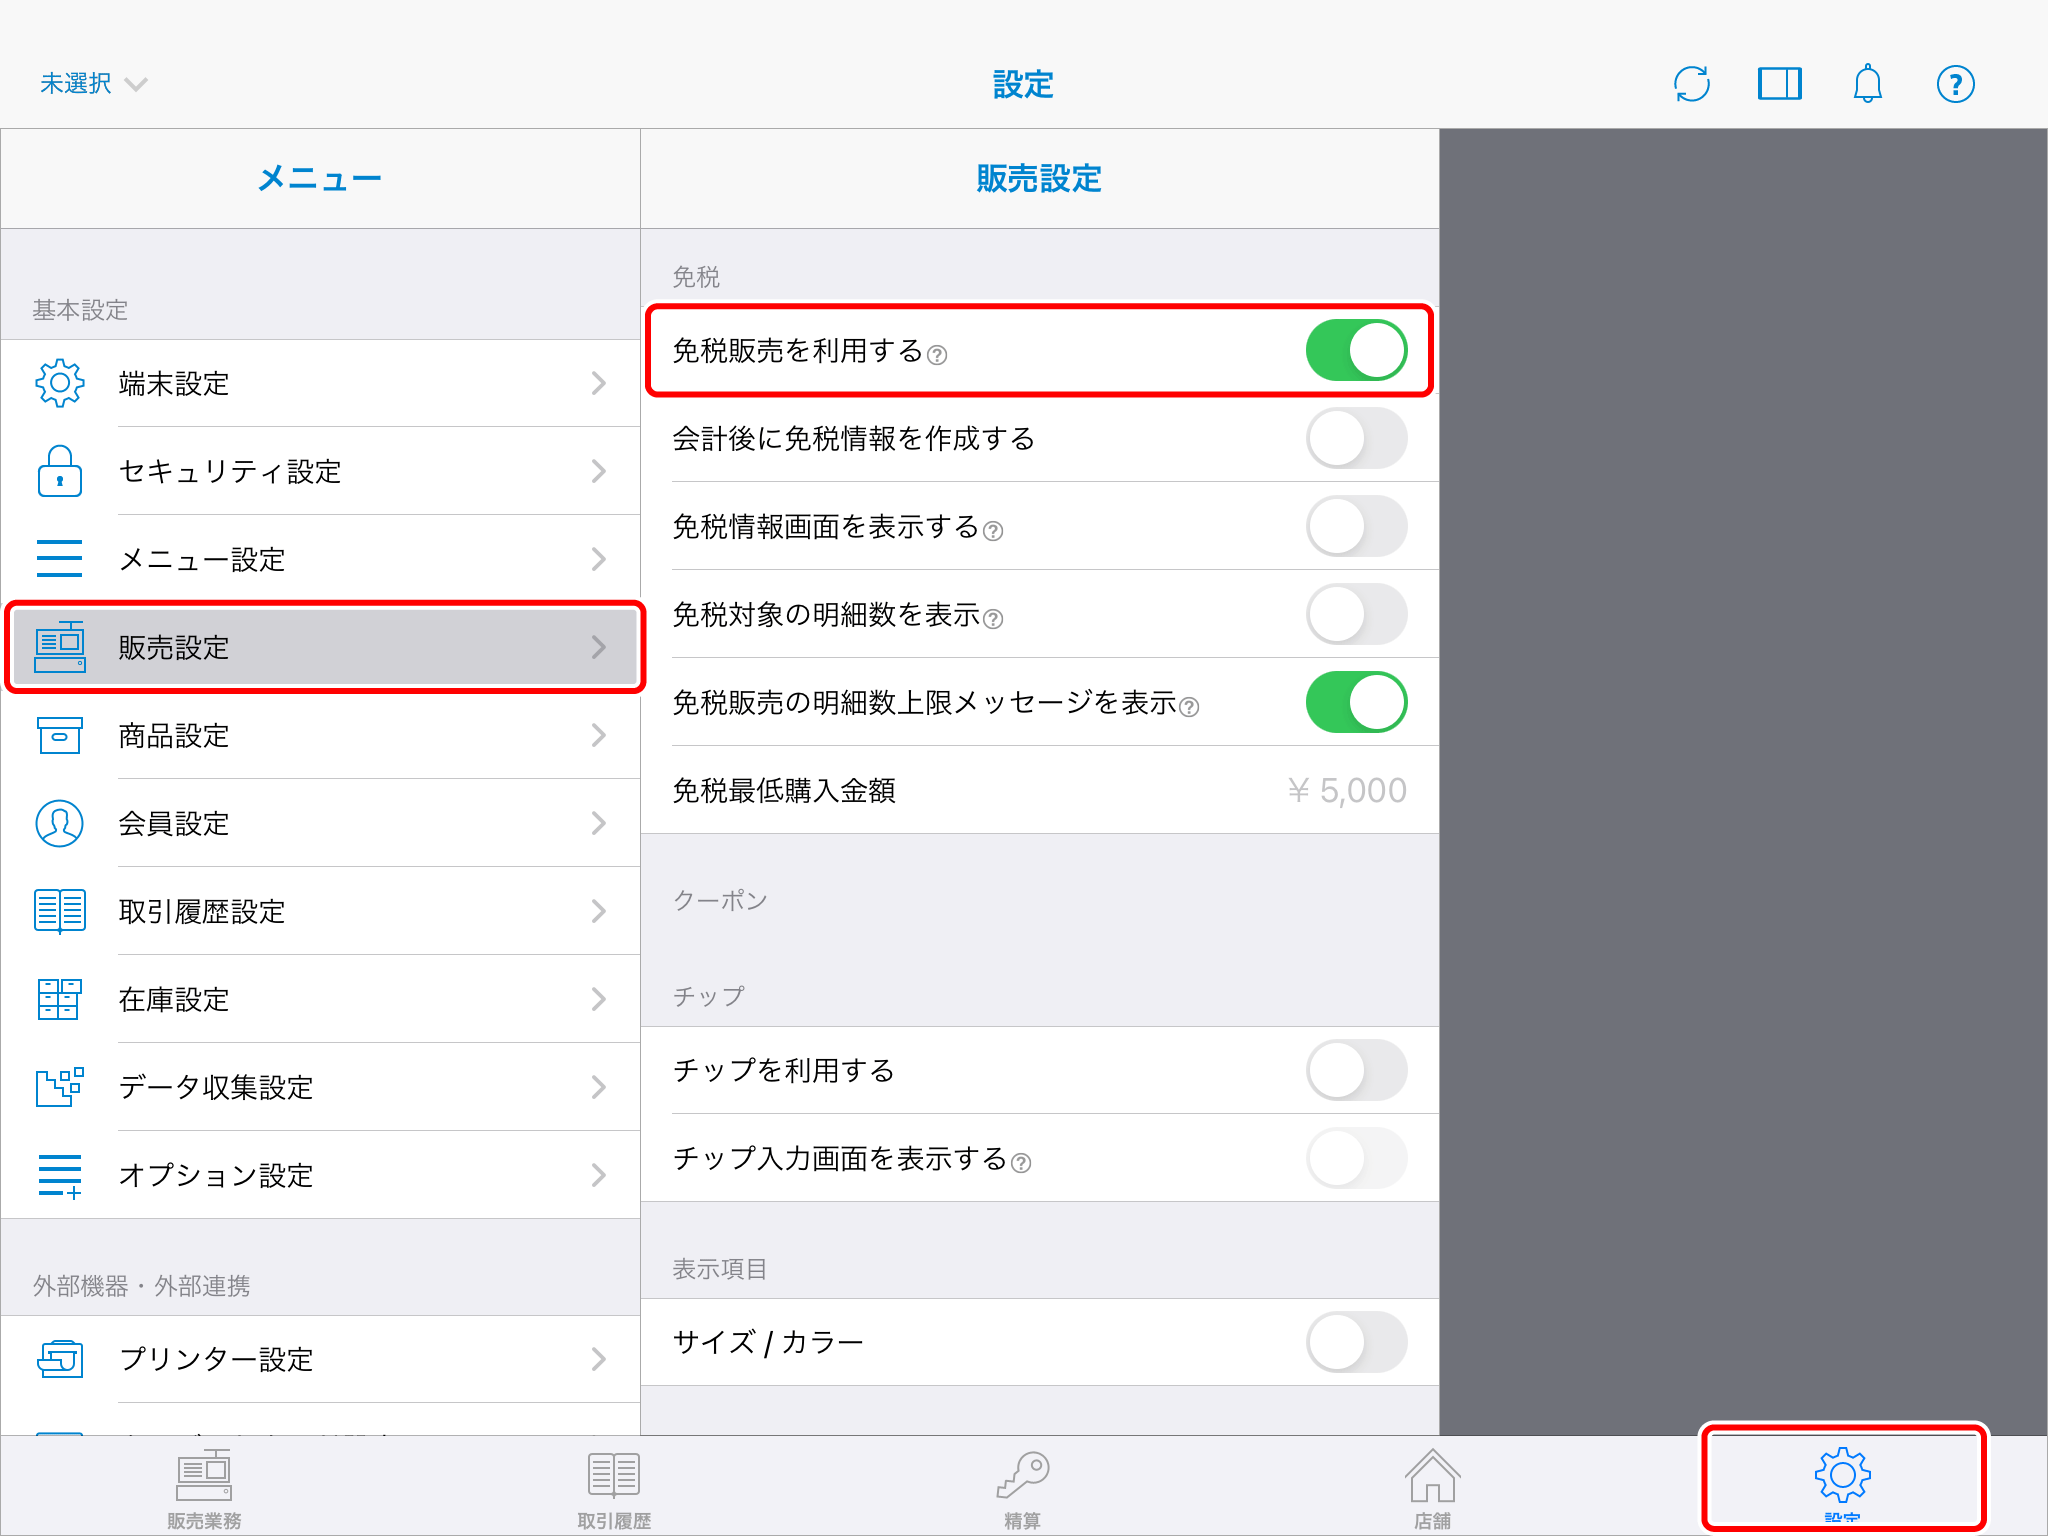Switch to the 店舗 bottom tab

(1432, 1487)
